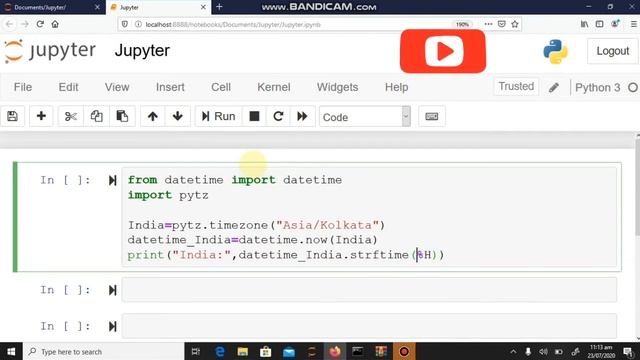The image size is (640, 360).
Task: Cut selected cells with the scissors icon
Action: pos(71,116)
